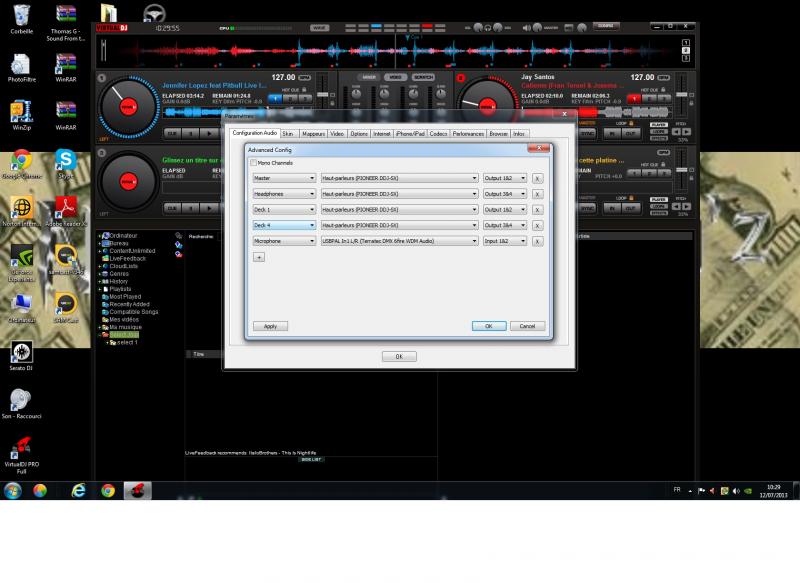This screenshot has width=800, height=583.
Task: Open the WinZip desktop icon
Action: coord(21,116)
